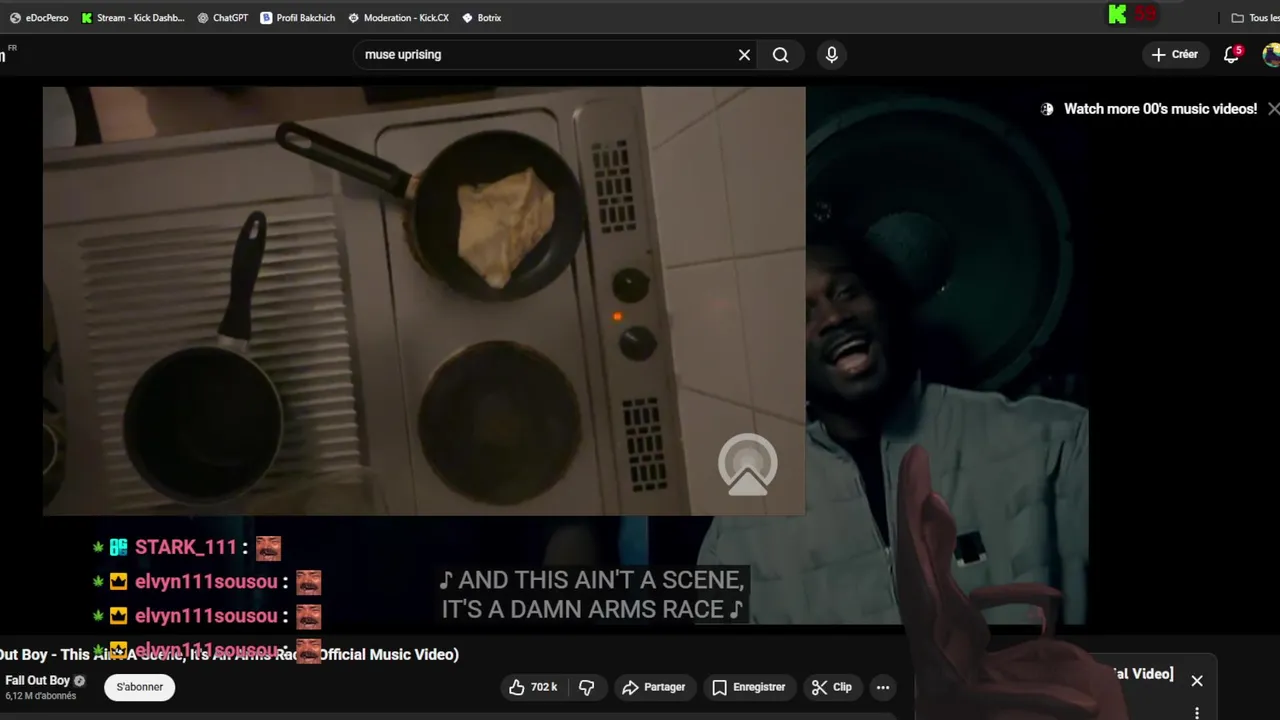Click the S'abonner subscribe button
The height and width of the screenshot is (720, 1280).
[x=140, y=687]
